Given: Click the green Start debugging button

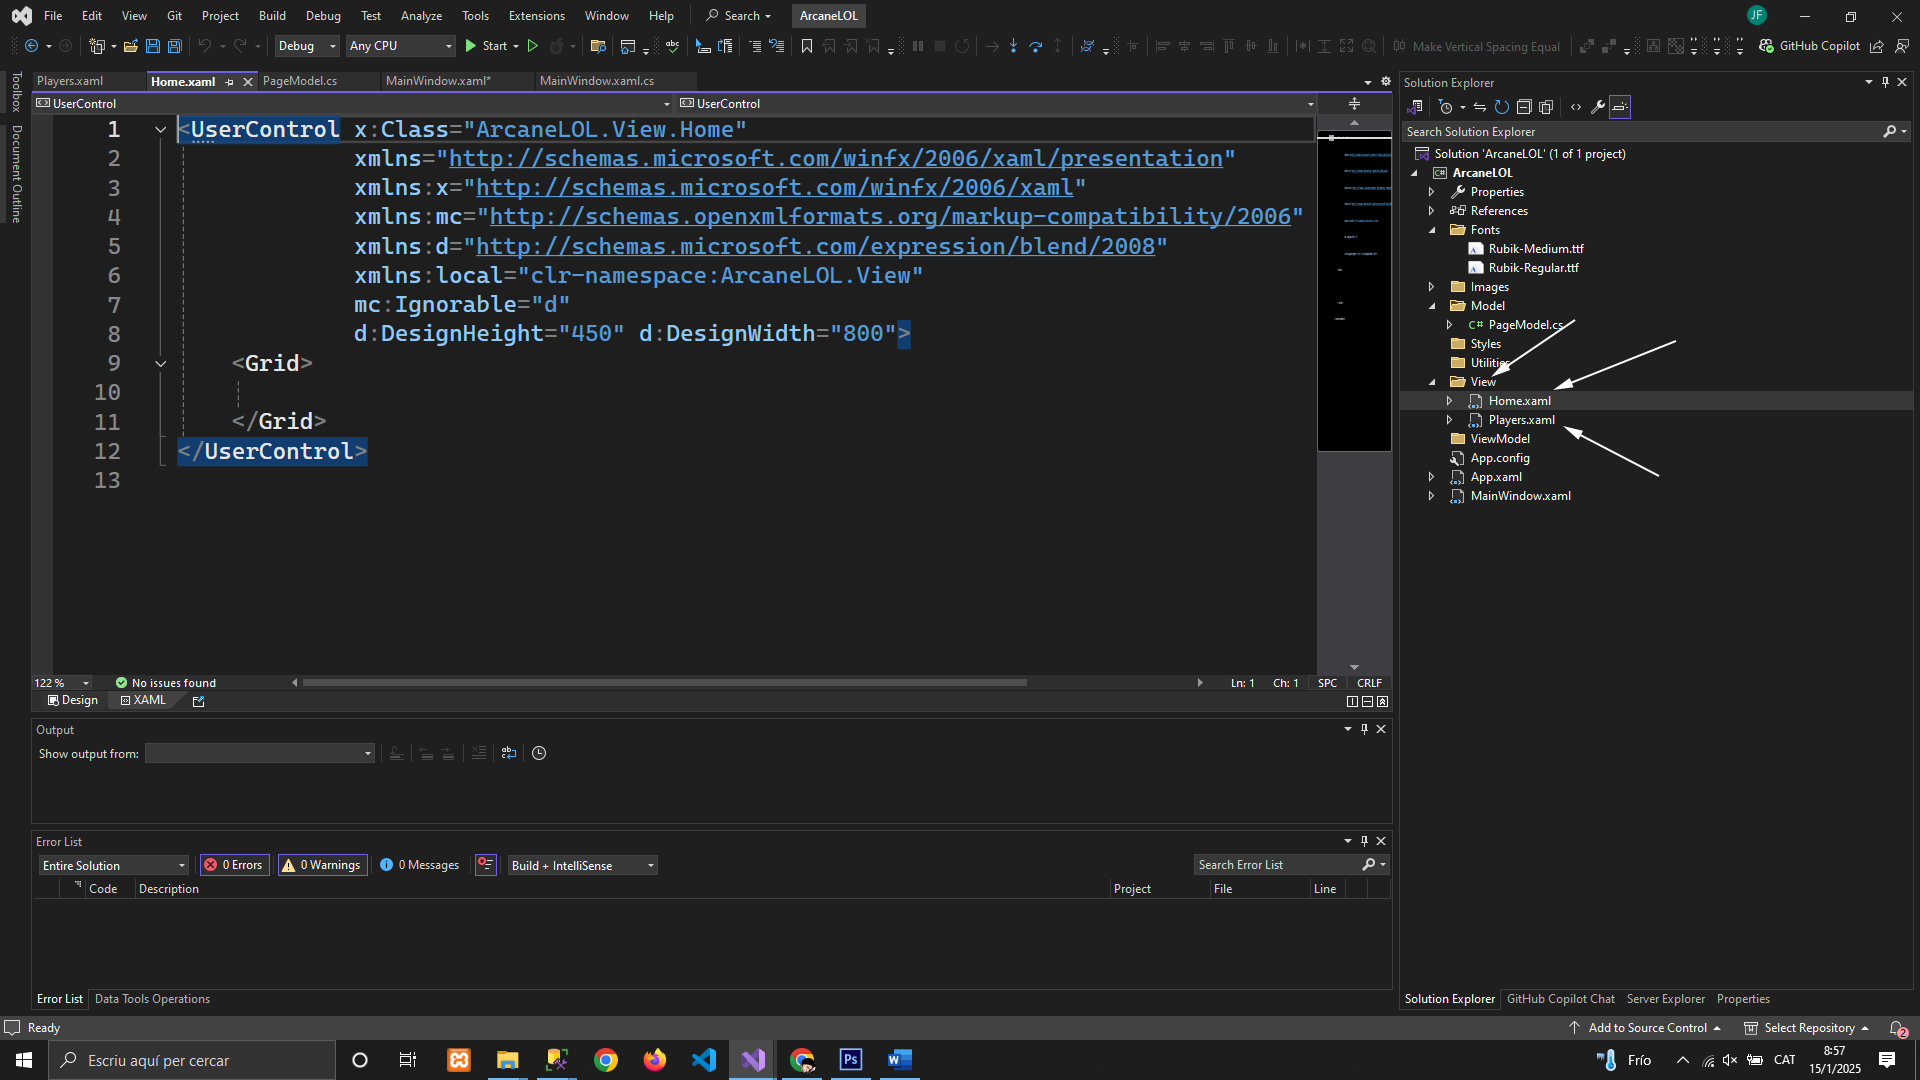Looking at the screenshot, I should 486,46.
